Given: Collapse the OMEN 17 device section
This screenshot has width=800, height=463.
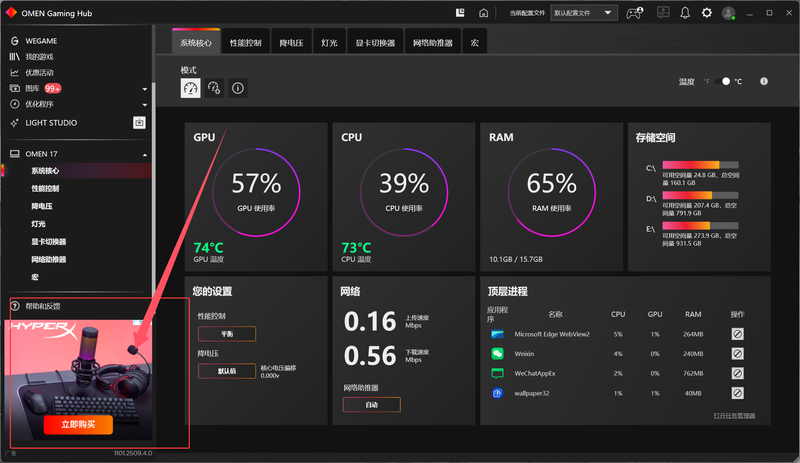Looking at the screenshot, I should click(x=145, y=155).
